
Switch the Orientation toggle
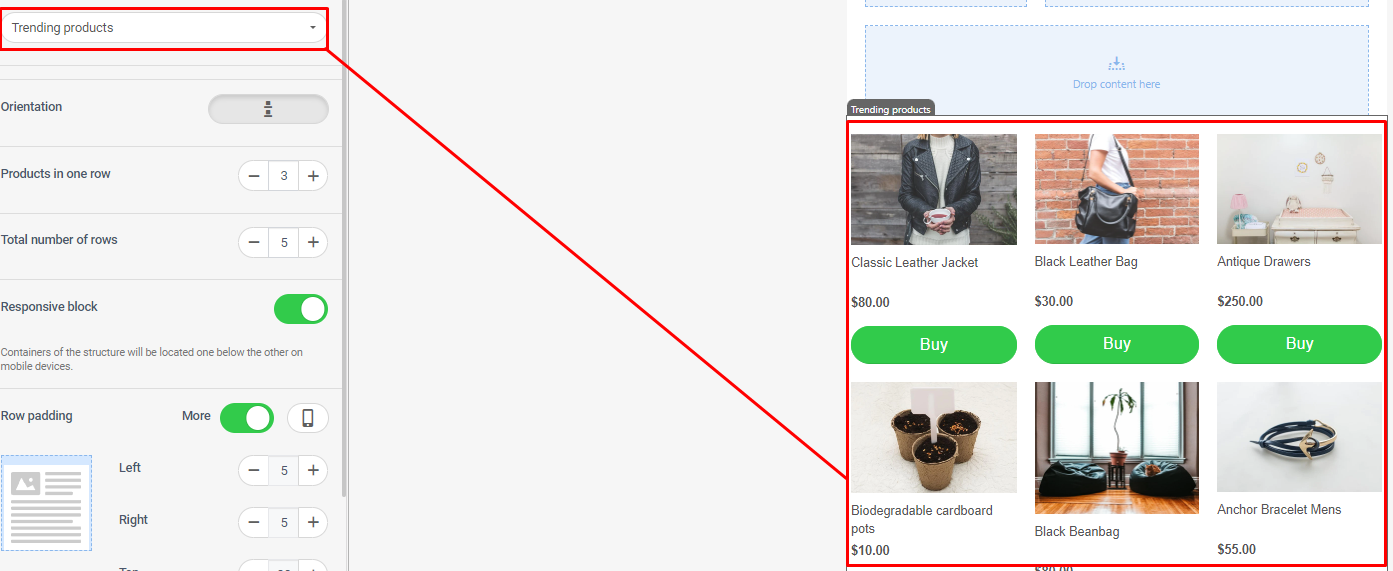[x=268, y=109]
